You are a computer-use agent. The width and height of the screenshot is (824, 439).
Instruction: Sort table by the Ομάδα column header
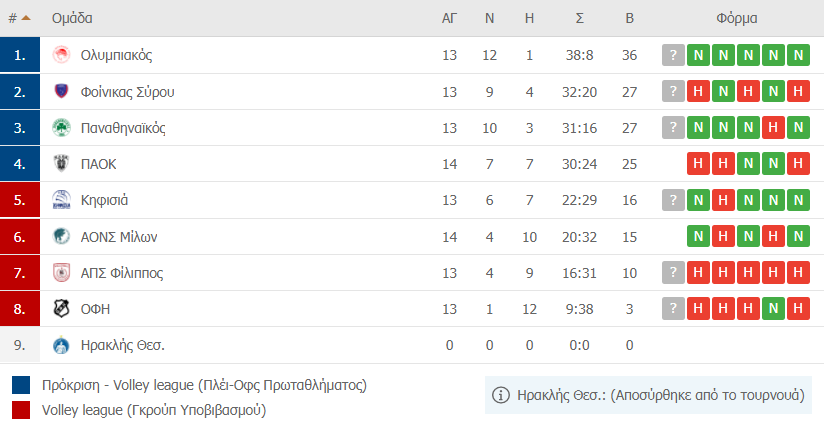[73, 18]
